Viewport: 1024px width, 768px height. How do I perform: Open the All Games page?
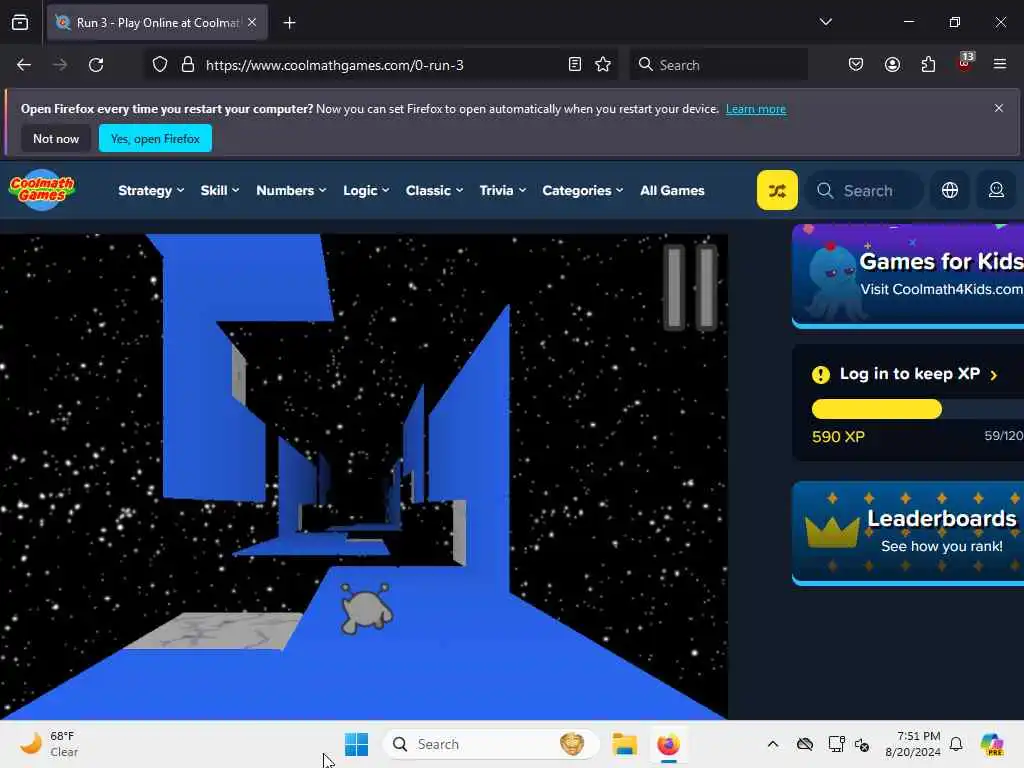coord(672,190)
